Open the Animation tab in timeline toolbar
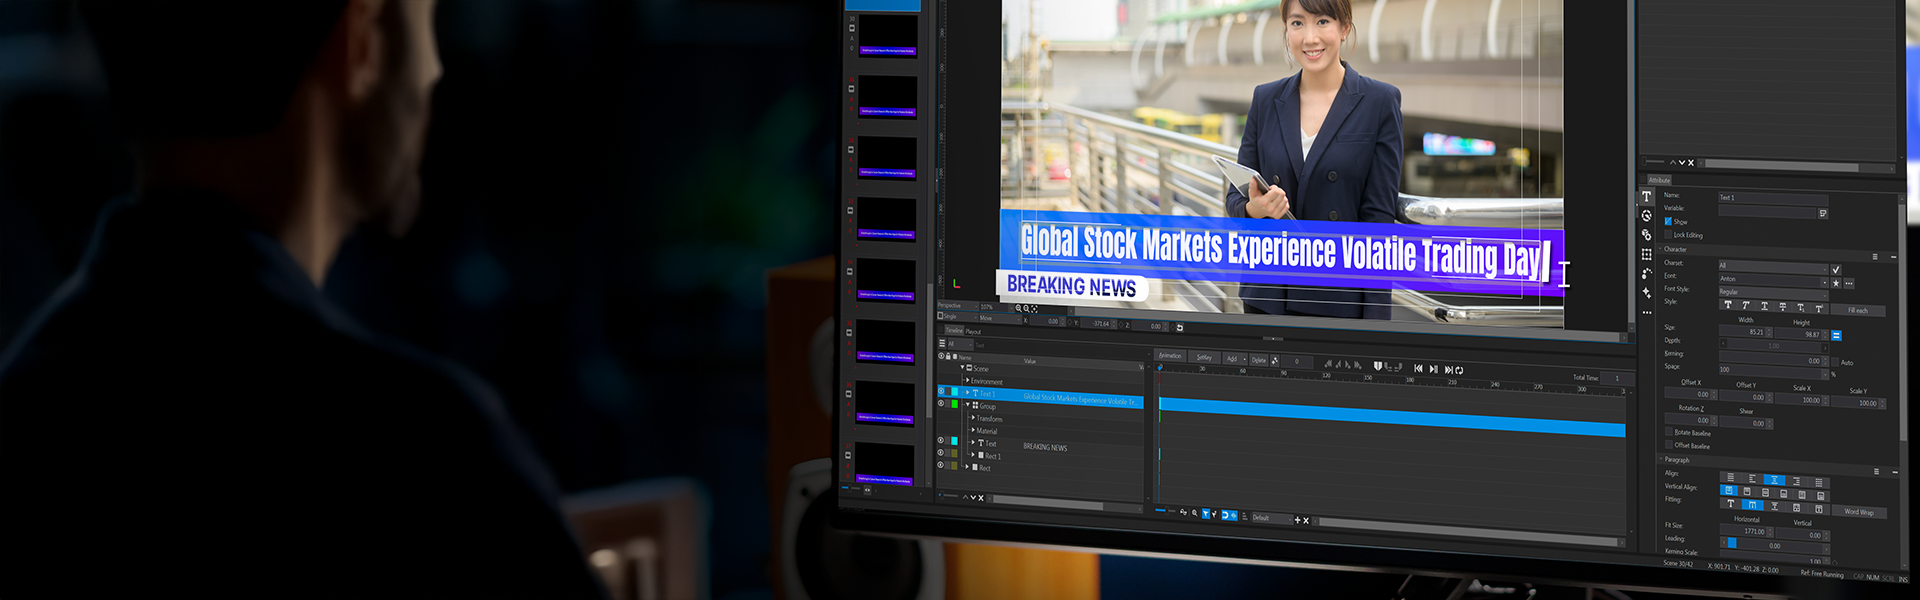Viewport: 1920px width, 600px height. point(1170,355)
